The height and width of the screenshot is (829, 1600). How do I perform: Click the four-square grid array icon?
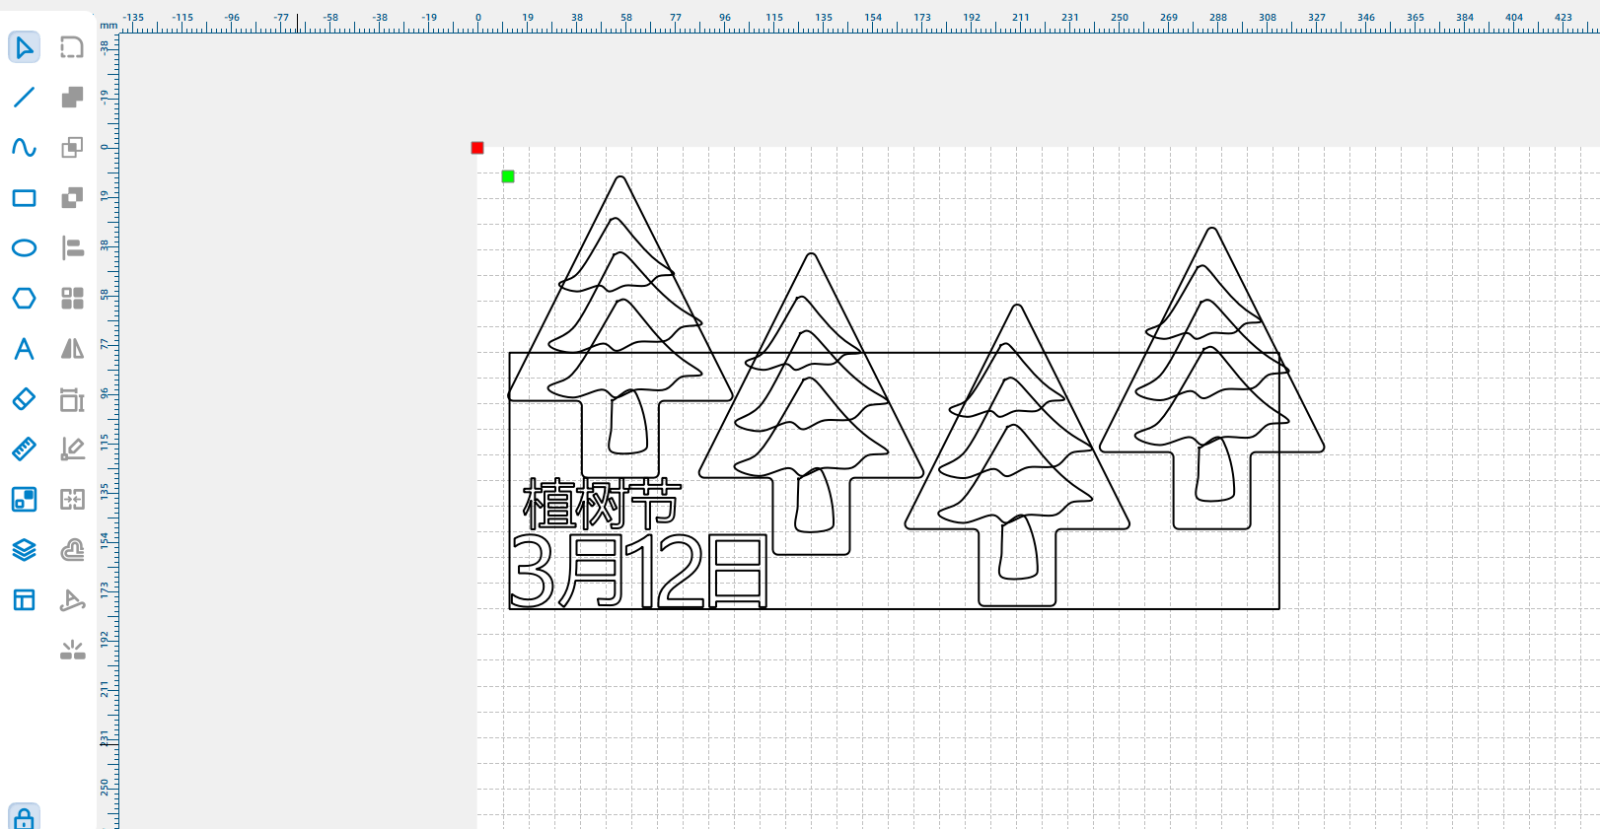[x=72, y=298]
